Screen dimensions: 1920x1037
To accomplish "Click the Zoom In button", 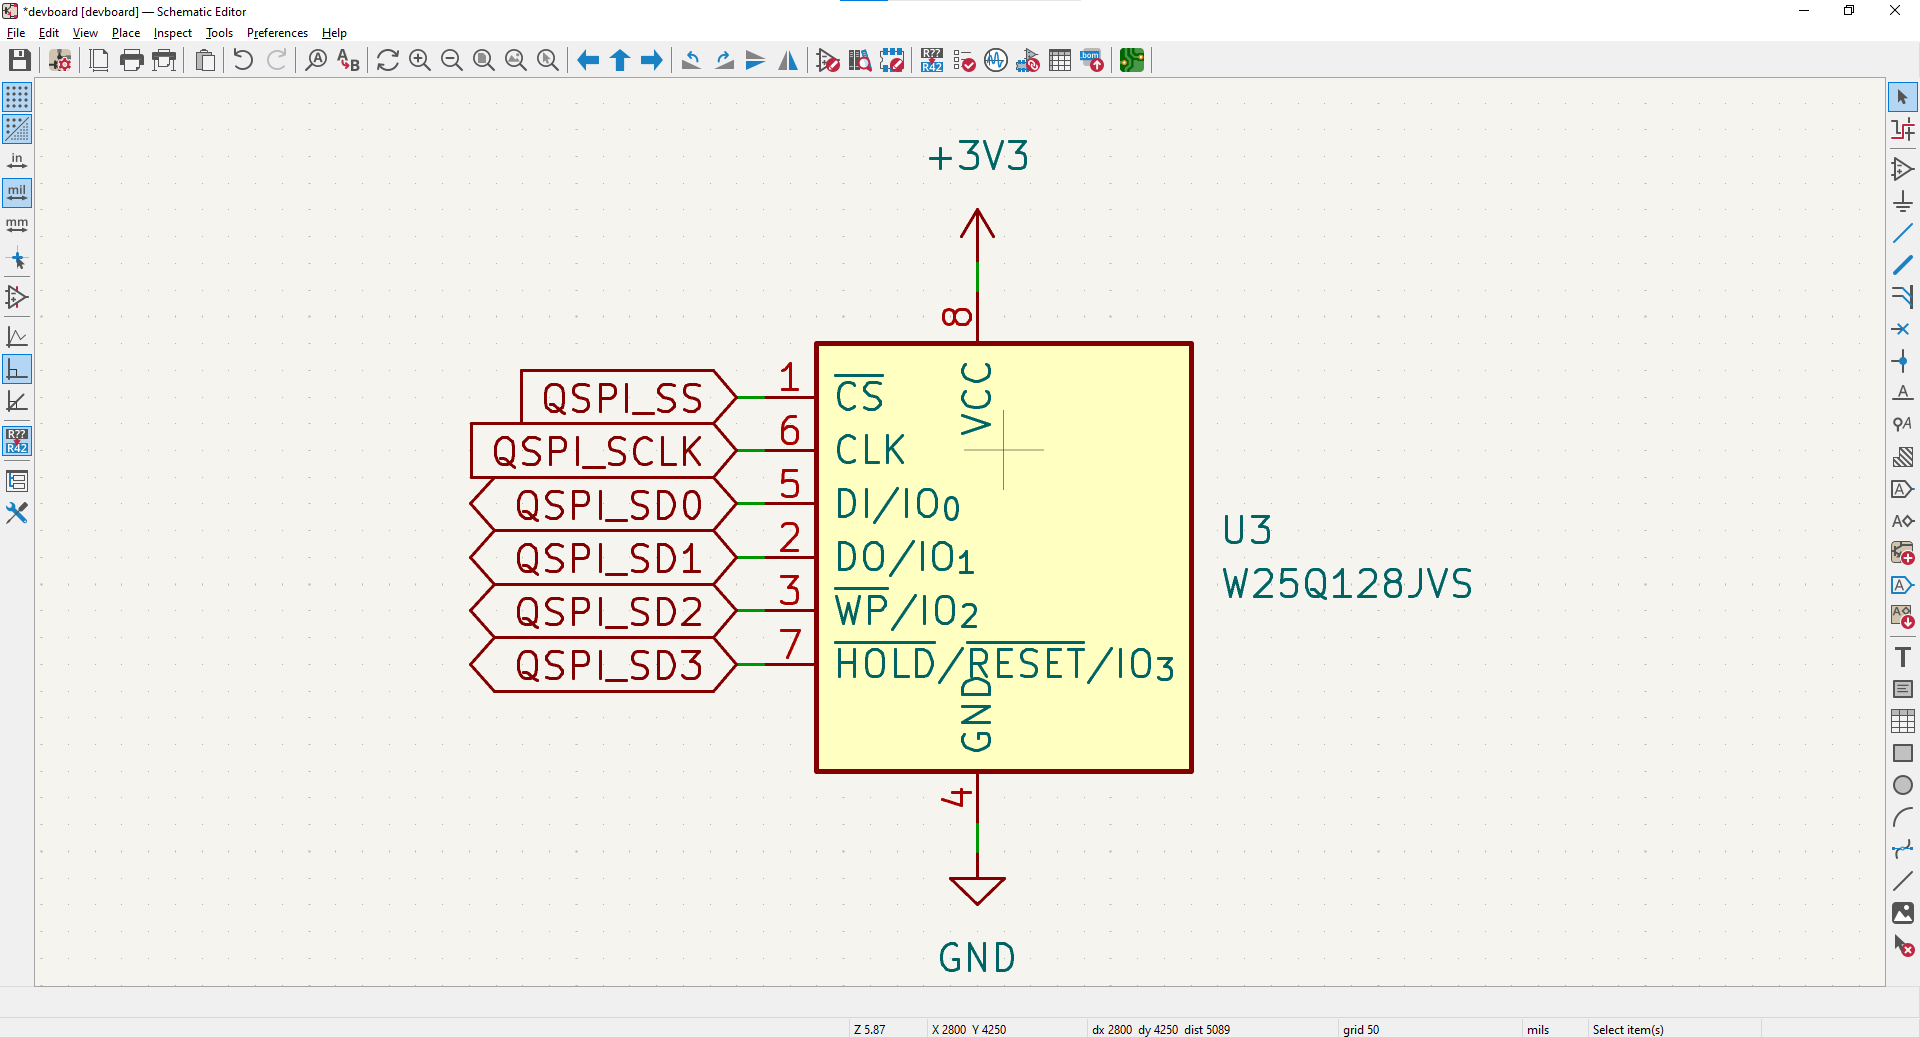I will coord(420,61).
